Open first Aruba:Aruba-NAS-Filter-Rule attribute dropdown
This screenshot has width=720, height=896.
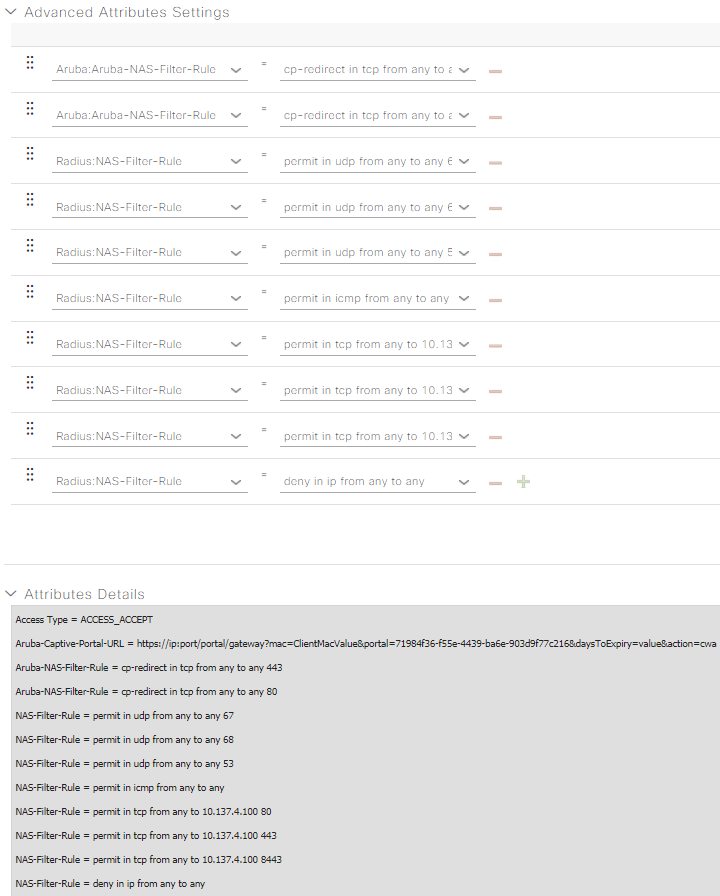[x=150, y=70]
